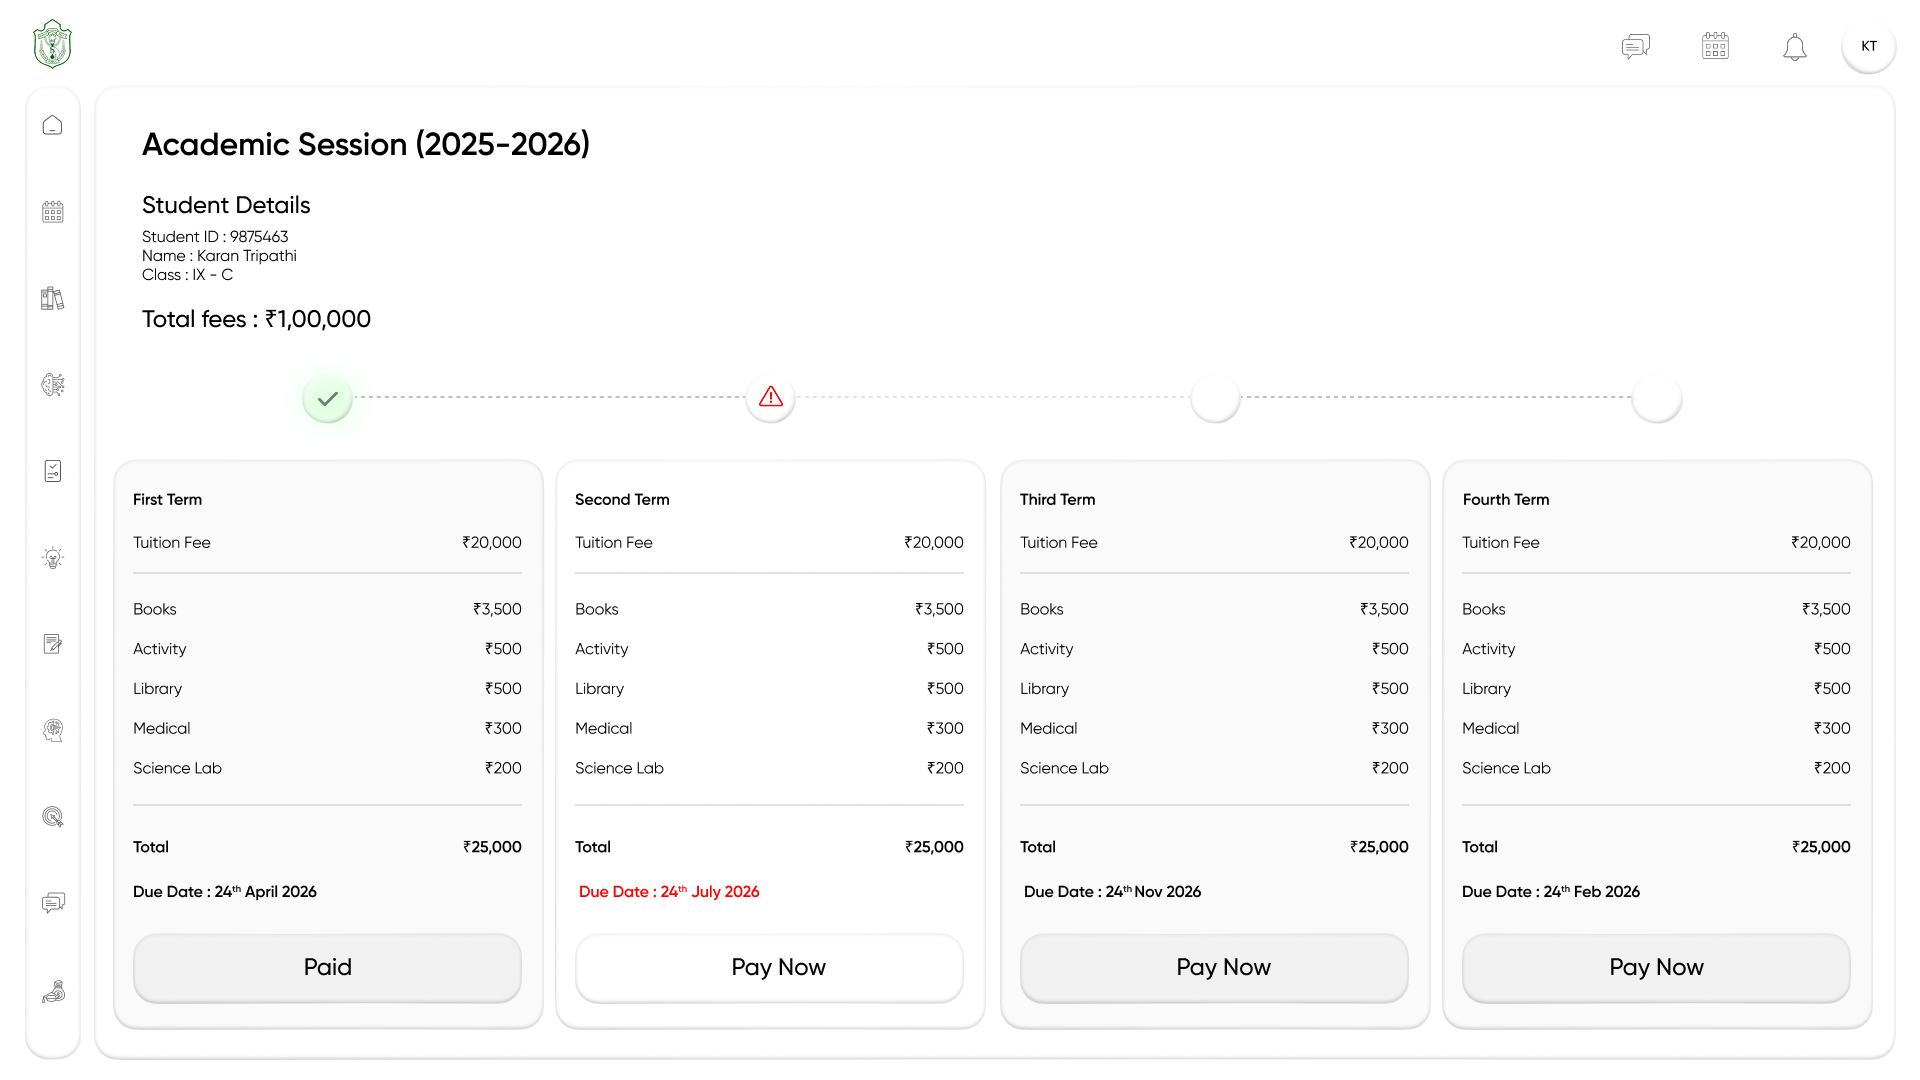Click Pay Now for Second Term
Screen dimensions: 1920x1080
point(769,967)
